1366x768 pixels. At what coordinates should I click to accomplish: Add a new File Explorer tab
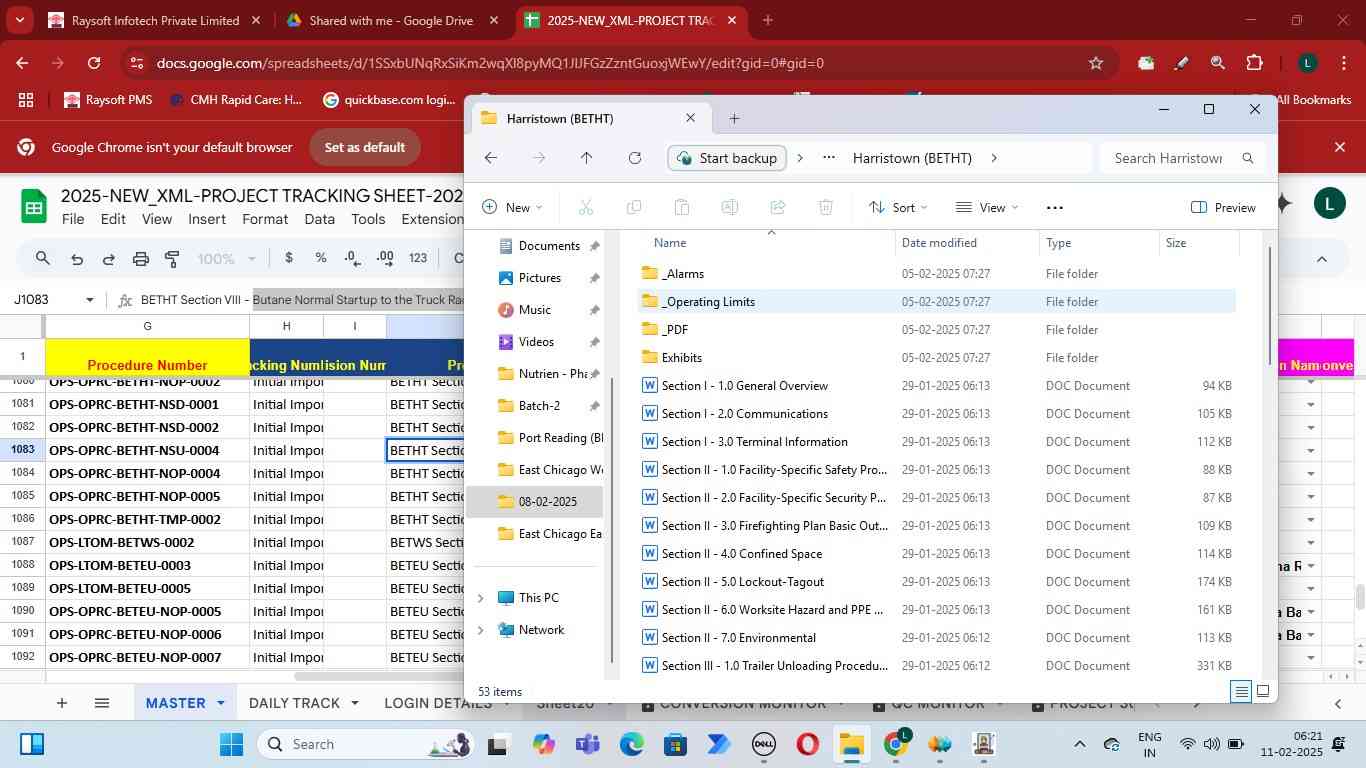click(734, 118)
